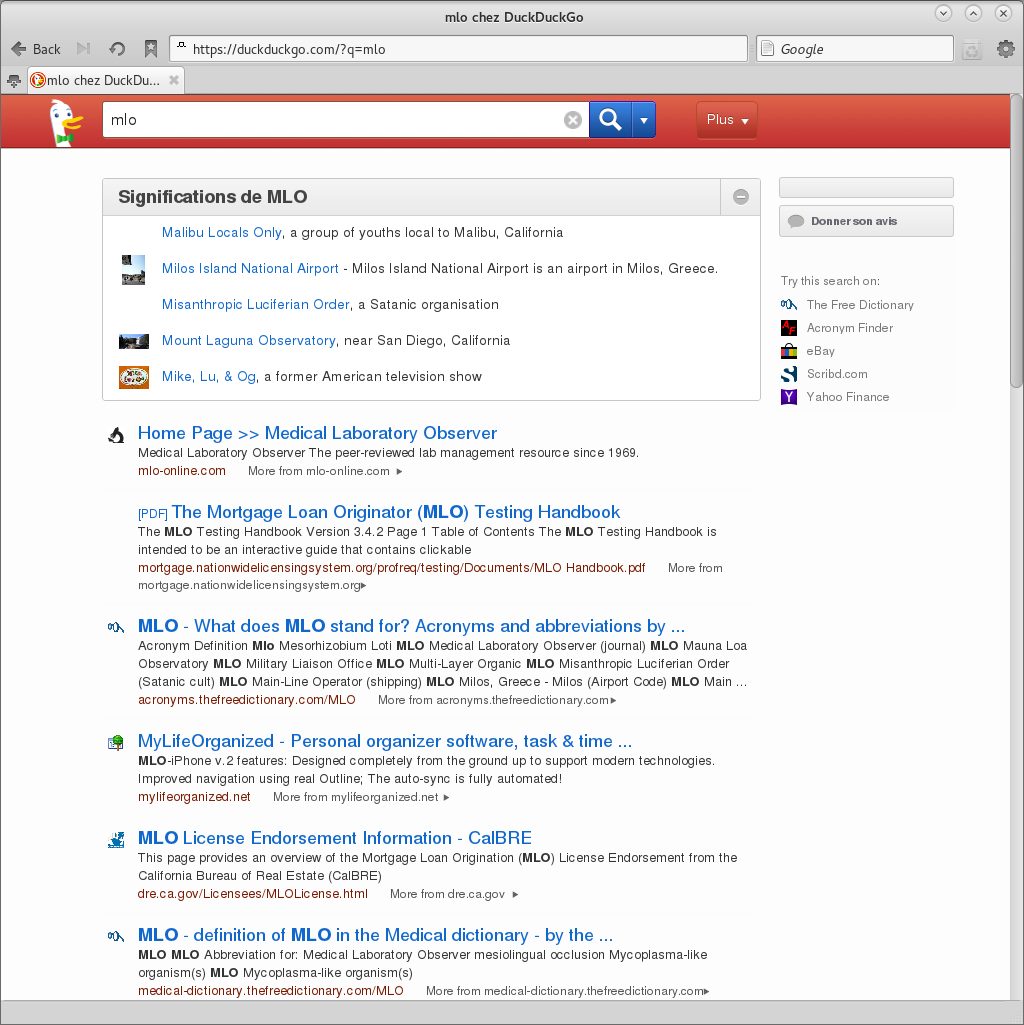Bookmark this page with the bookmark icon
Screen dimensions: 1024x1025
(x=150, y=49)
